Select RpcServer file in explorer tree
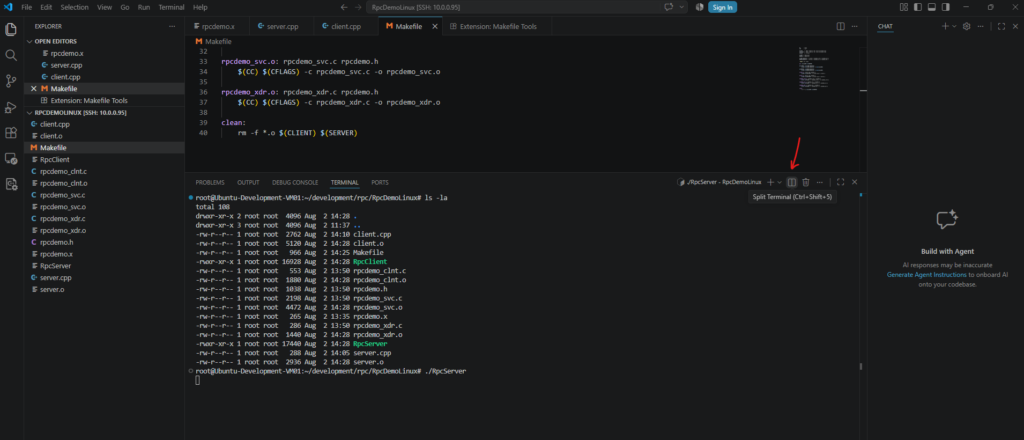 tap(56, 266)
